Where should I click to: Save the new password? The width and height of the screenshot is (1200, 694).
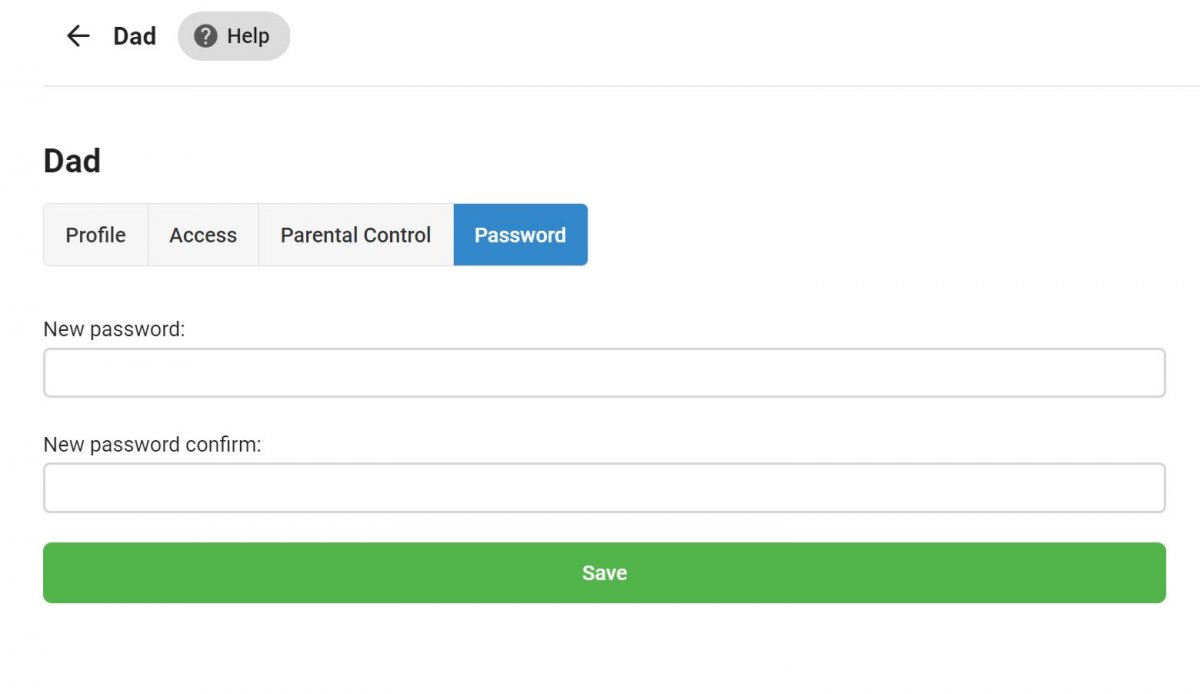tap(604, 572)
